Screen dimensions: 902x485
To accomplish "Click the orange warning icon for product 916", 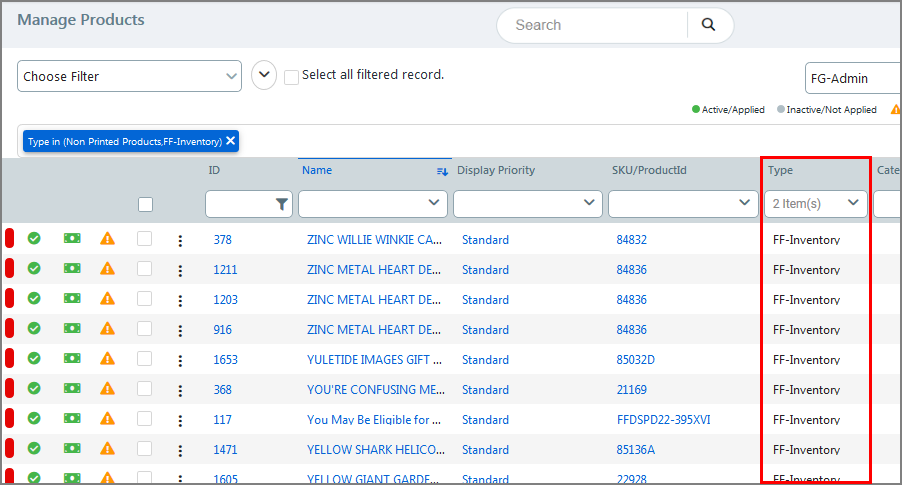I will pyautogui.click(x=107, y=329).
